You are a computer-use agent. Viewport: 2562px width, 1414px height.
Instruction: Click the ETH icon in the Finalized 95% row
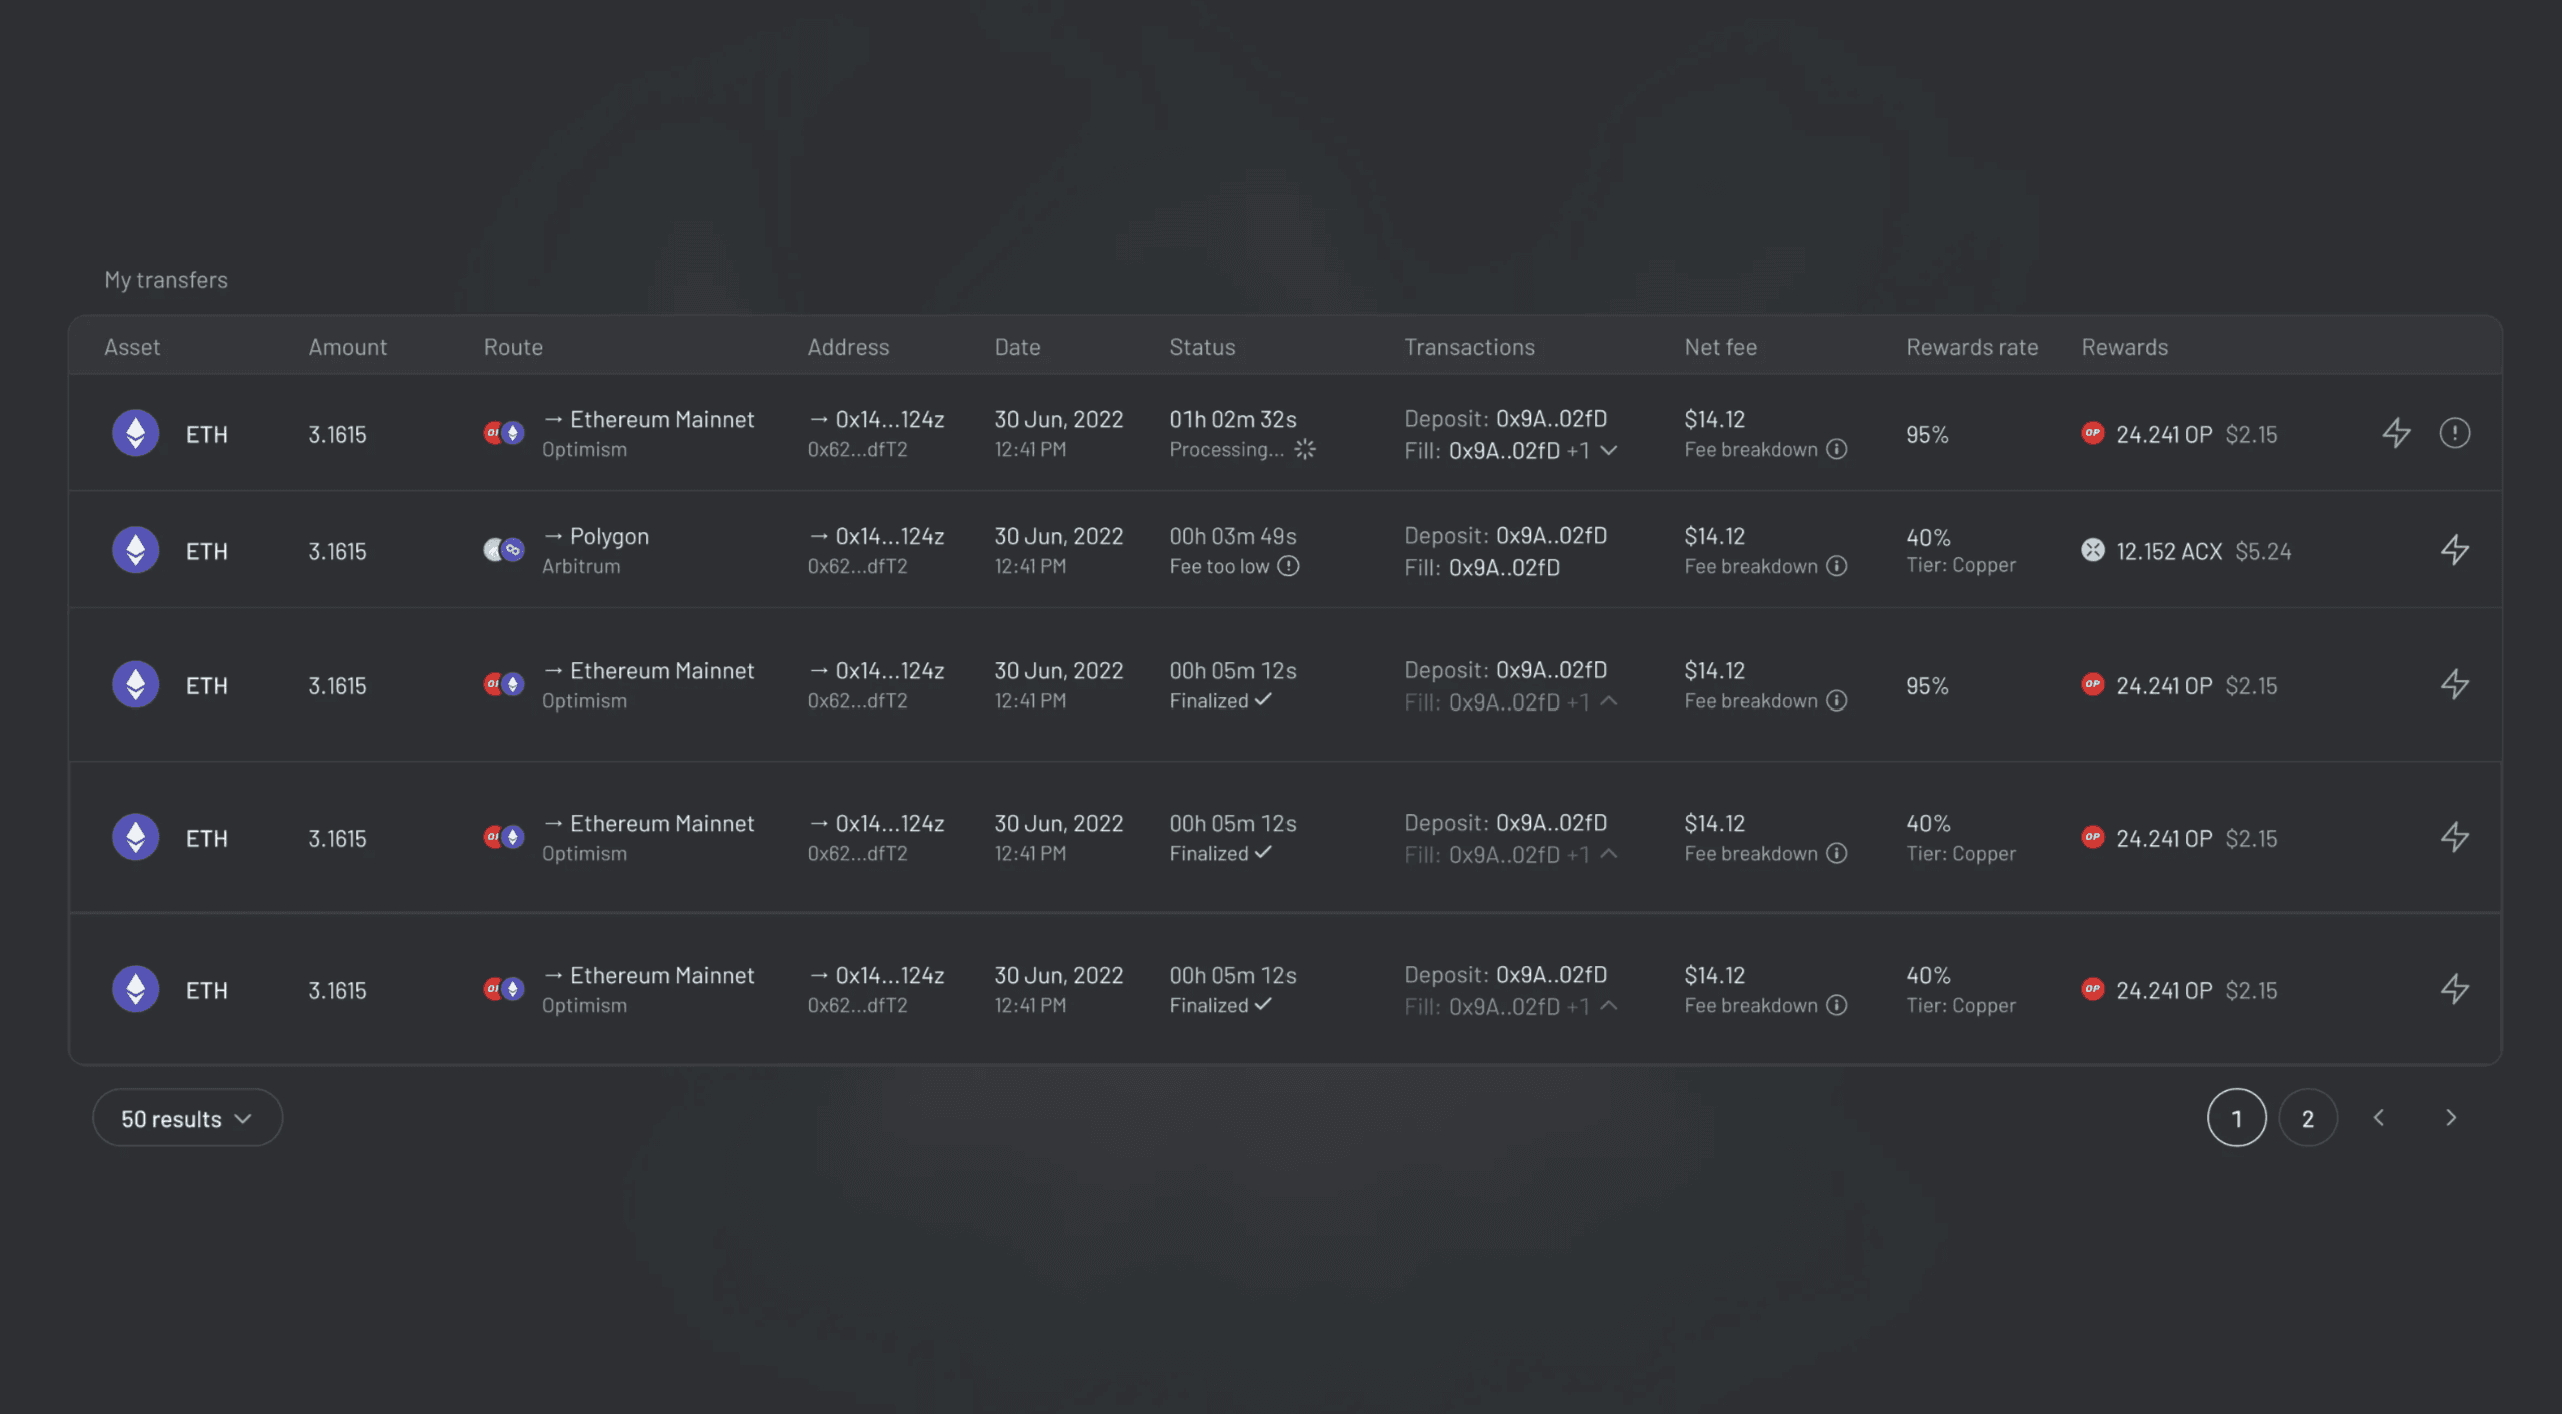click(135, 684)
